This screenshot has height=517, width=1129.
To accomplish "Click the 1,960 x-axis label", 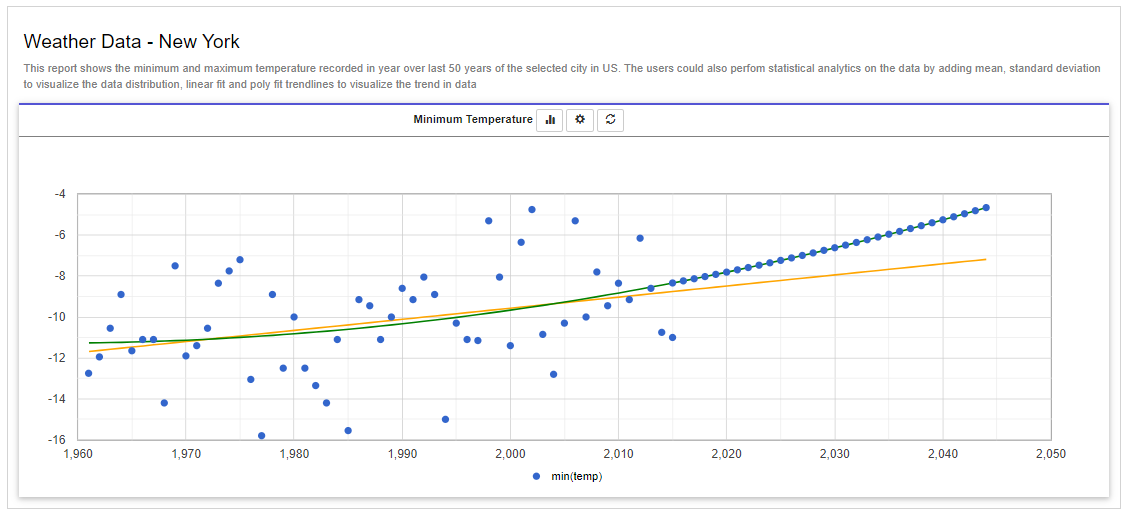I will point(78,454).
